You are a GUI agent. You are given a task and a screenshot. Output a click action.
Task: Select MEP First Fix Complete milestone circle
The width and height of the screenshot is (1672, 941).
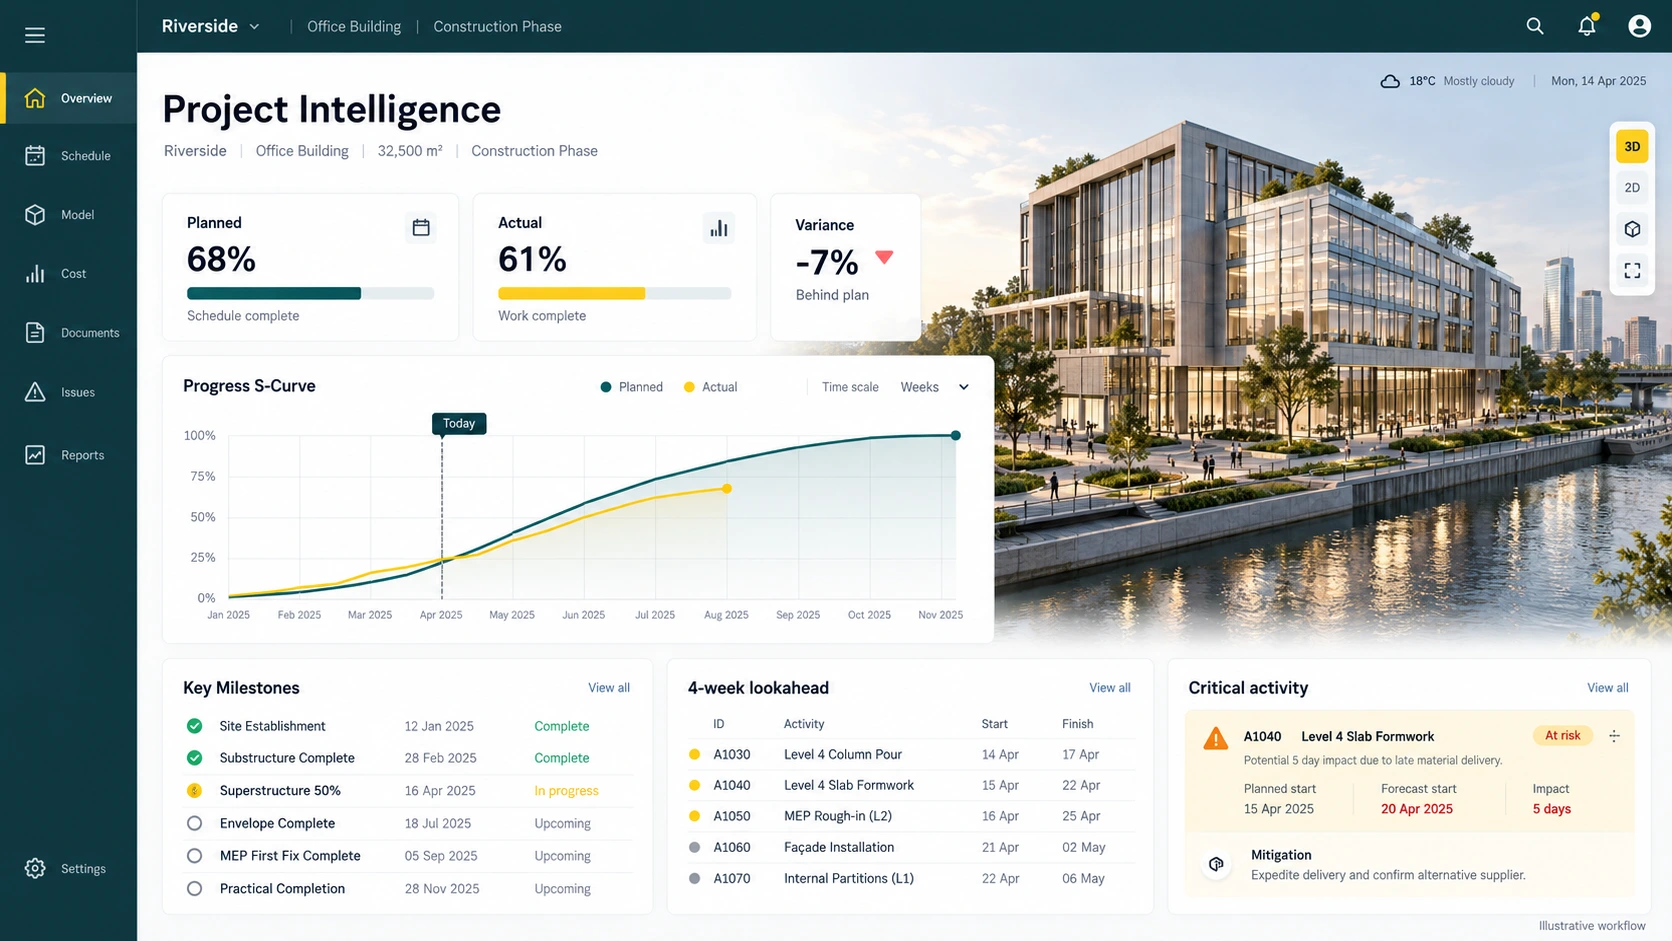coord(194,856)
